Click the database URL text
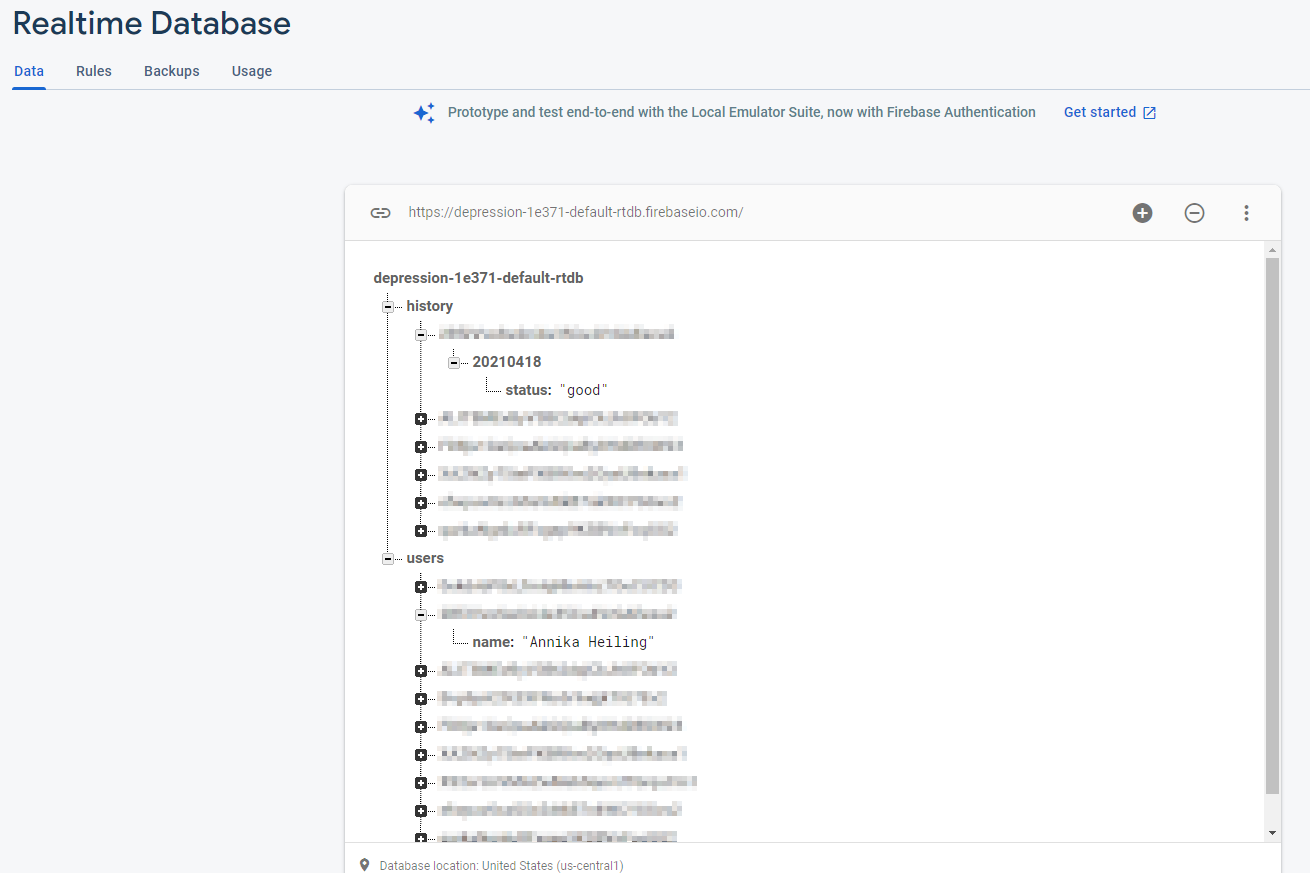The width and height of the screenshot is (1310, 873). point(575,212)
